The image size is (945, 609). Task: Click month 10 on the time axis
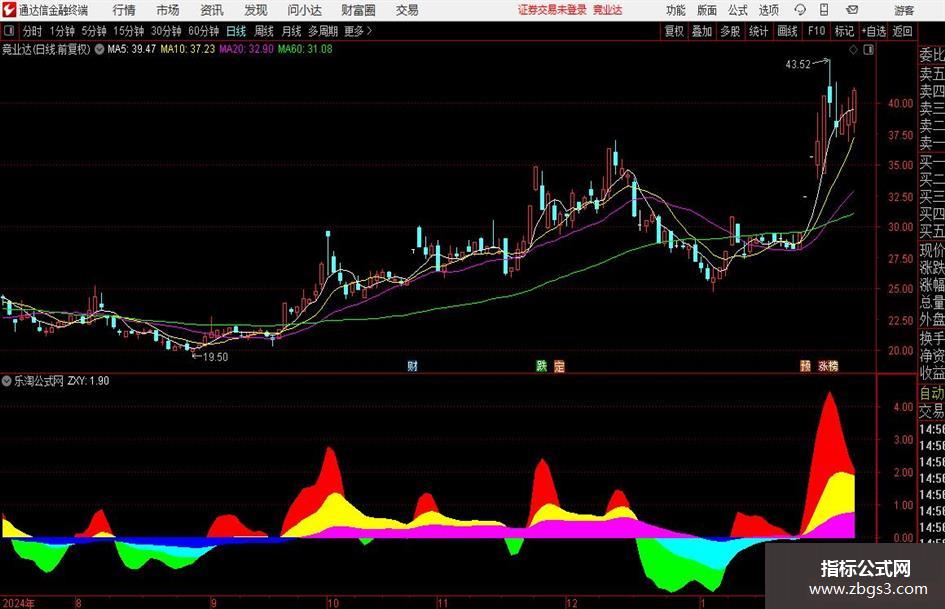click(x=333, y=602)
